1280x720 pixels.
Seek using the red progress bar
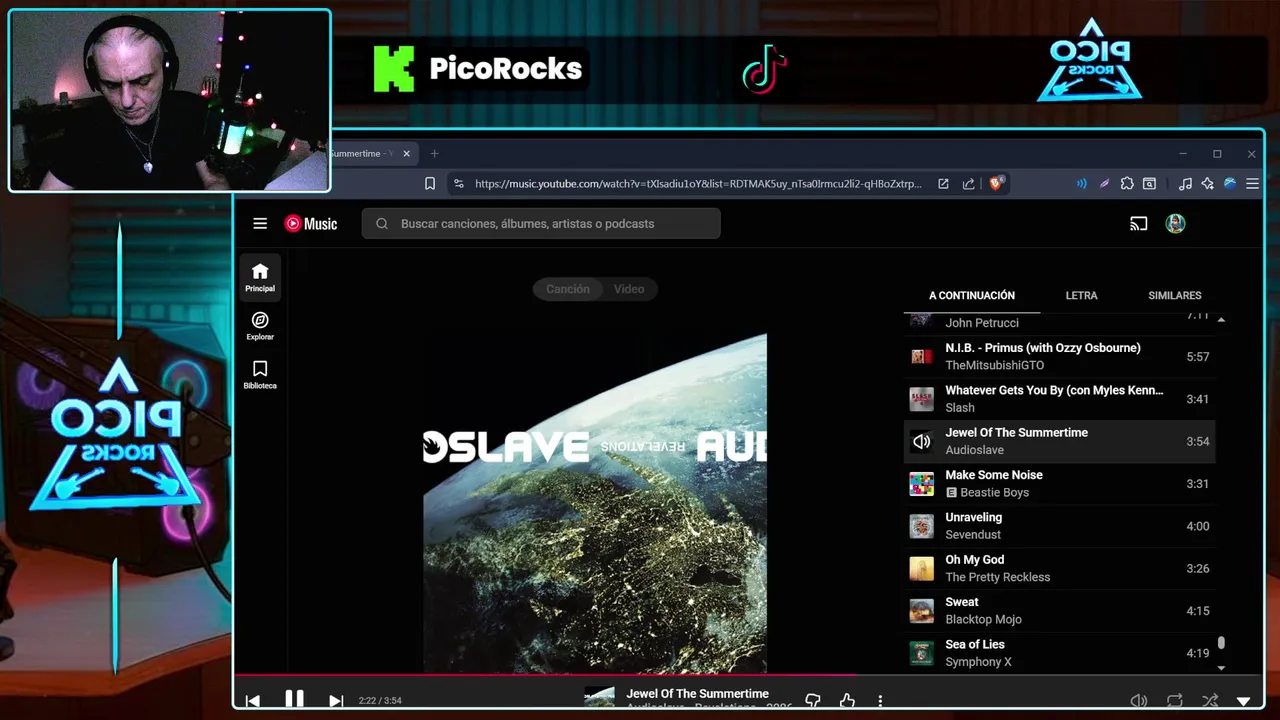coord(748,675)
